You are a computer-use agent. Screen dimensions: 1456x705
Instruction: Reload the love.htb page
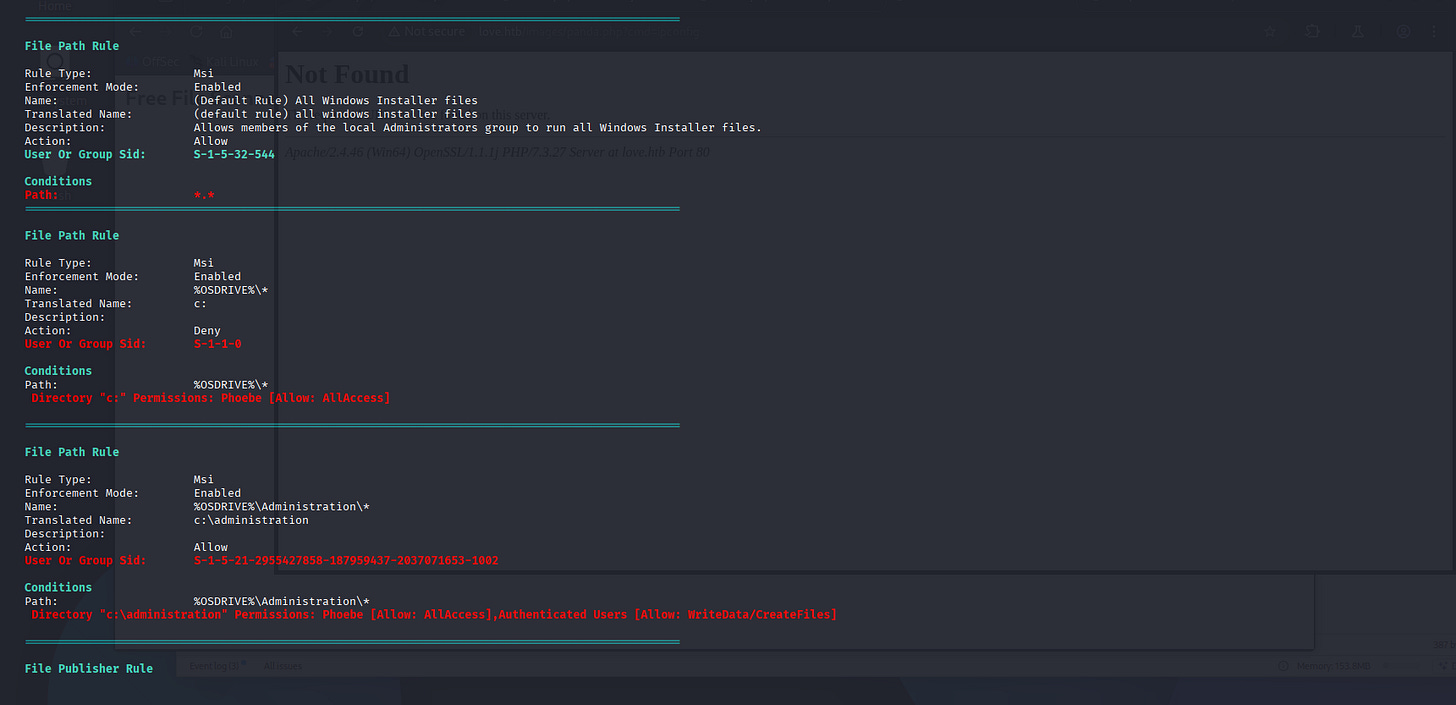[358, 32]
